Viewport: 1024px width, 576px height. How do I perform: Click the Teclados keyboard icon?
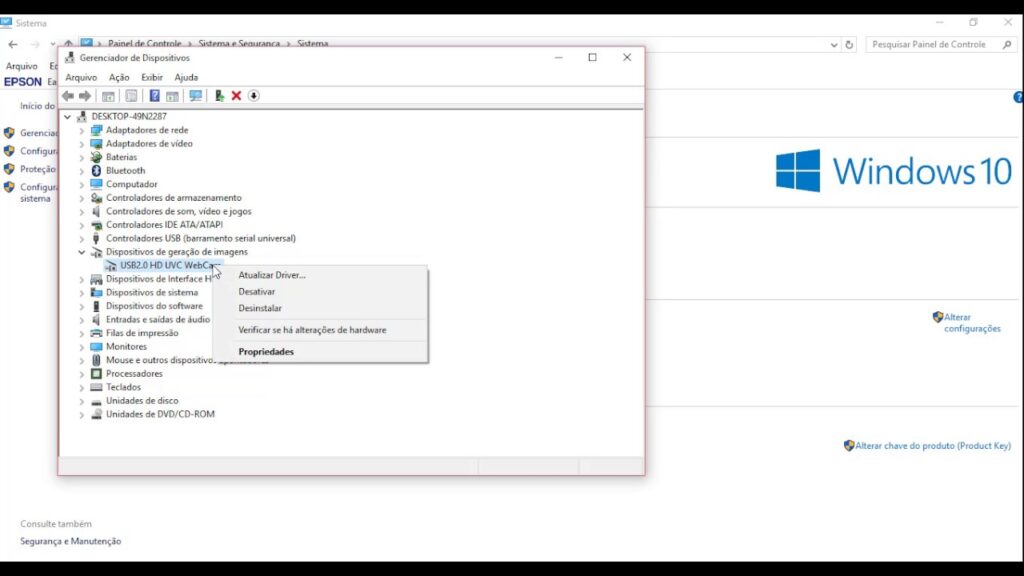96,387
